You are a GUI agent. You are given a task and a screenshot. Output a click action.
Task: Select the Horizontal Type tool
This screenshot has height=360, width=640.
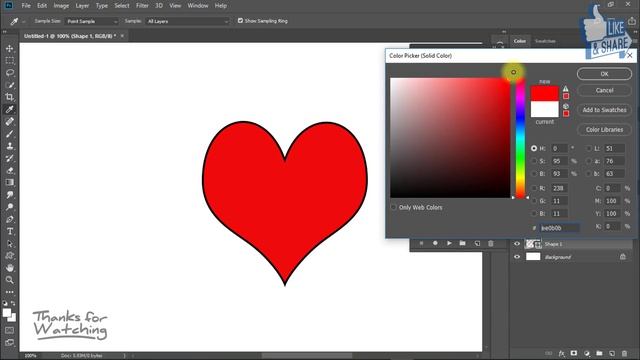(x=9, y=231)
